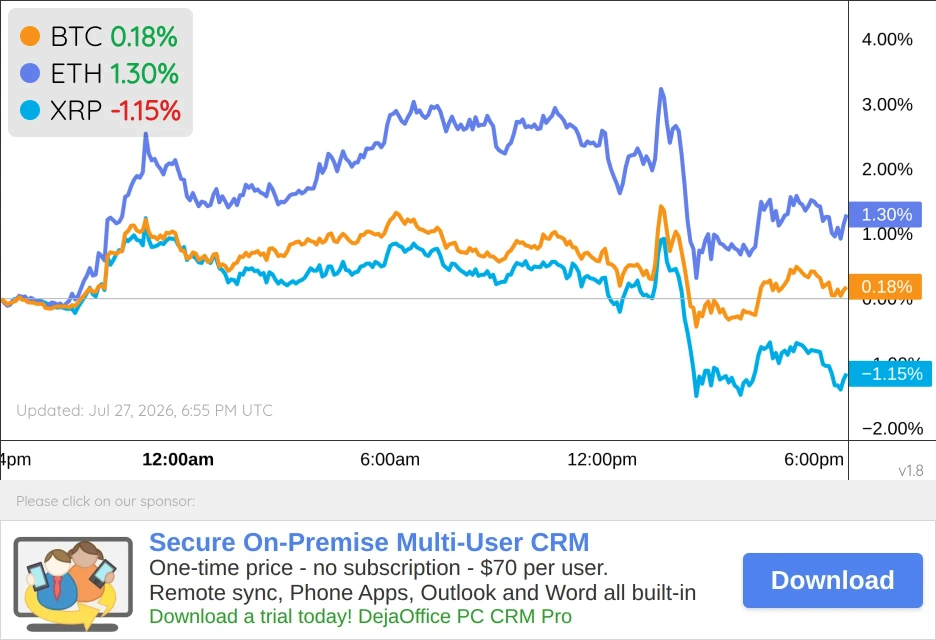Click the 12:00am time axis label

pyautogui.click(x=178, y=459)
